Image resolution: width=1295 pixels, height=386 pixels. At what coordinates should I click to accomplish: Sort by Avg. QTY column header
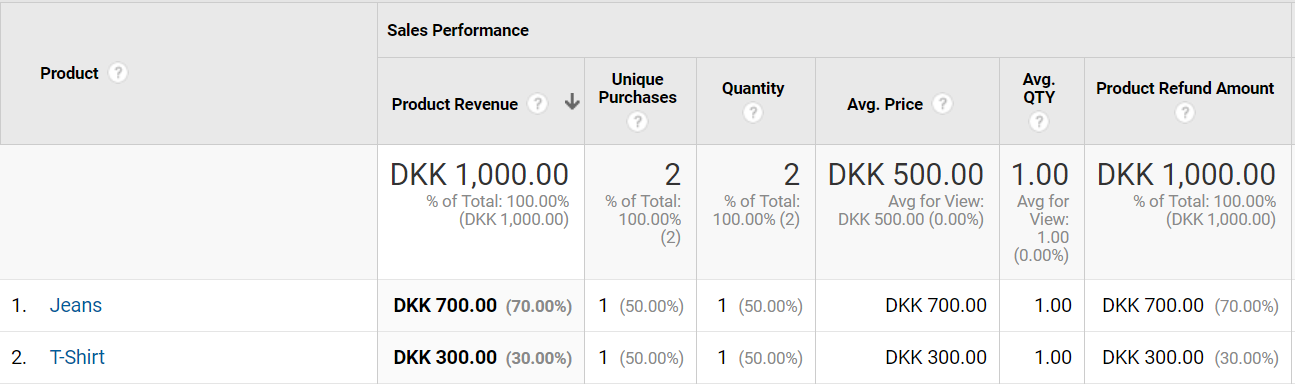(x=1039, y=88)
